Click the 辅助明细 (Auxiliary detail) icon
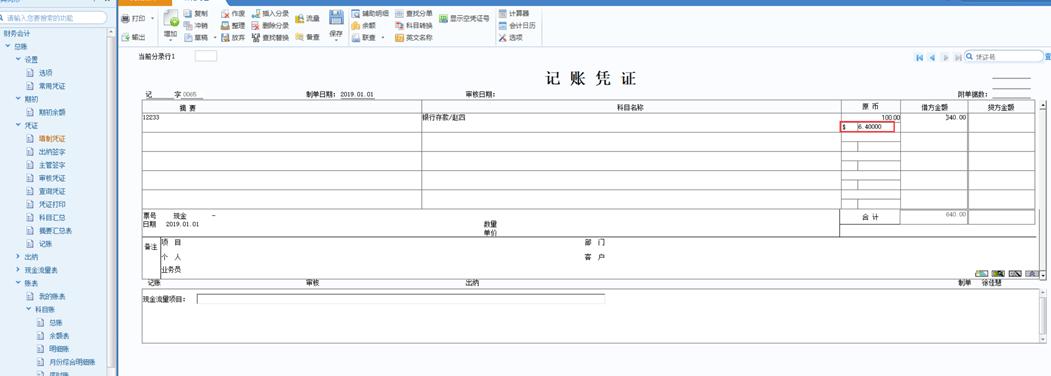 [x=356, y=13]
